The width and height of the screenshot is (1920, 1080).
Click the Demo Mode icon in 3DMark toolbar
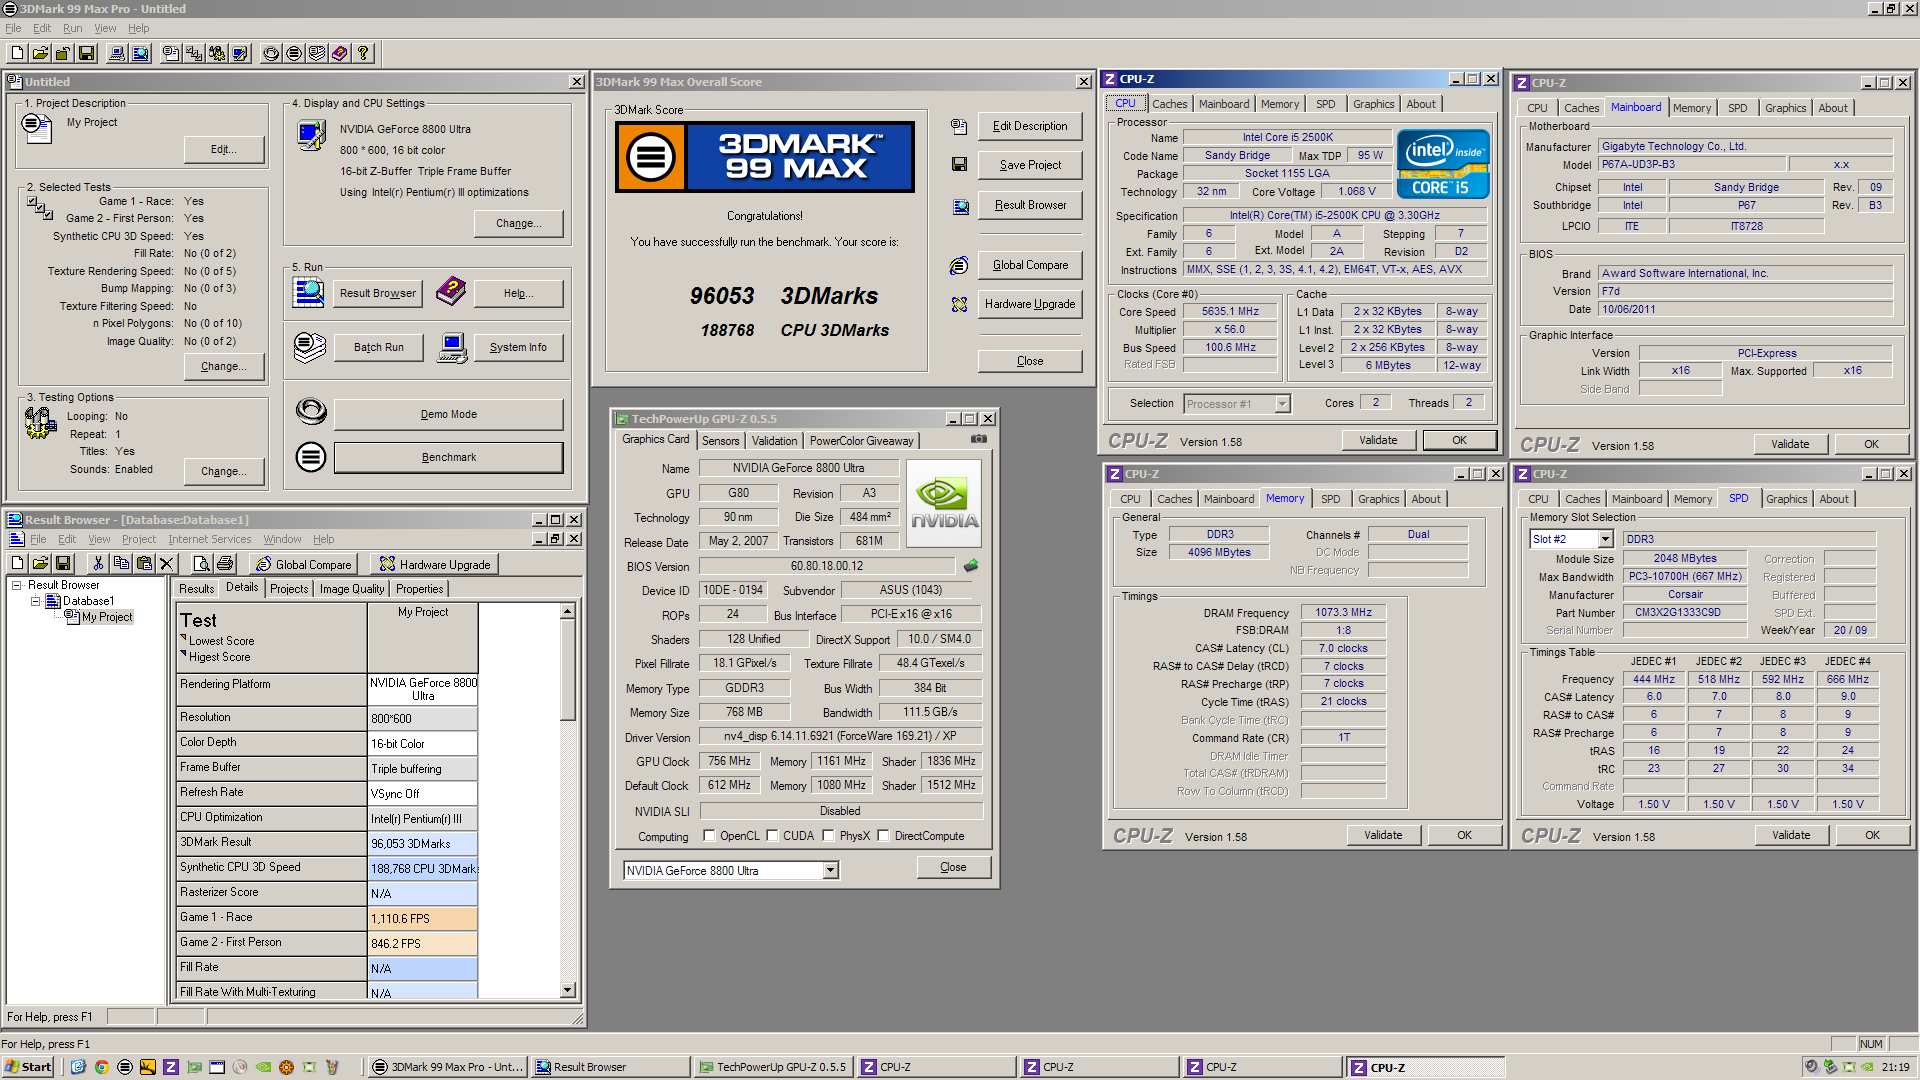coord(271,53)
